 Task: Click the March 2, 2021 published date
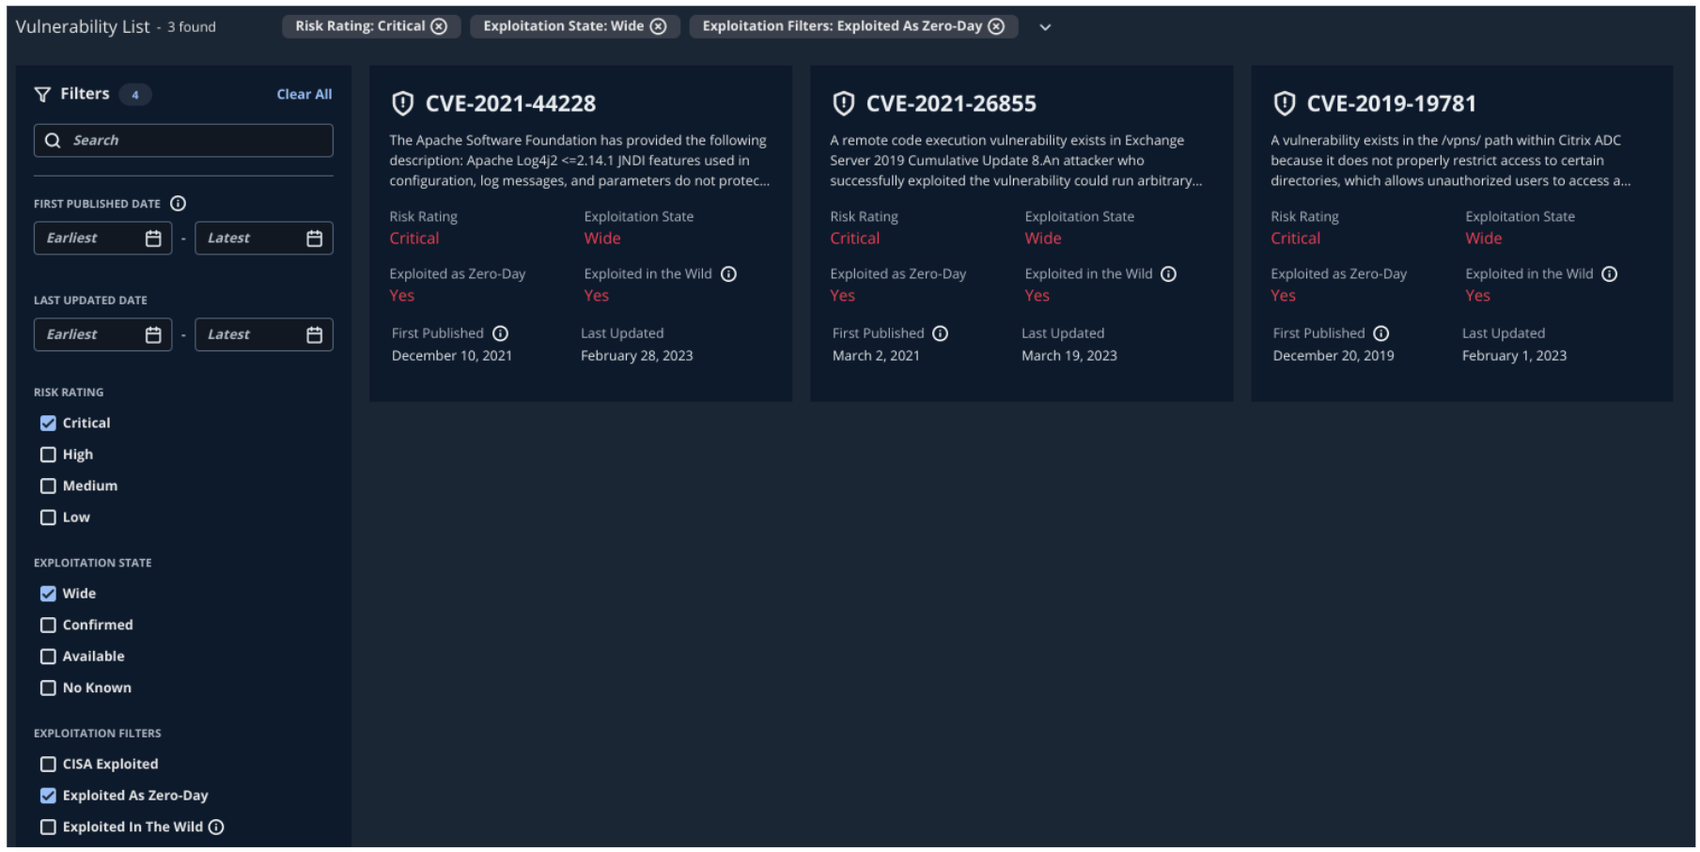pos(876,356)
